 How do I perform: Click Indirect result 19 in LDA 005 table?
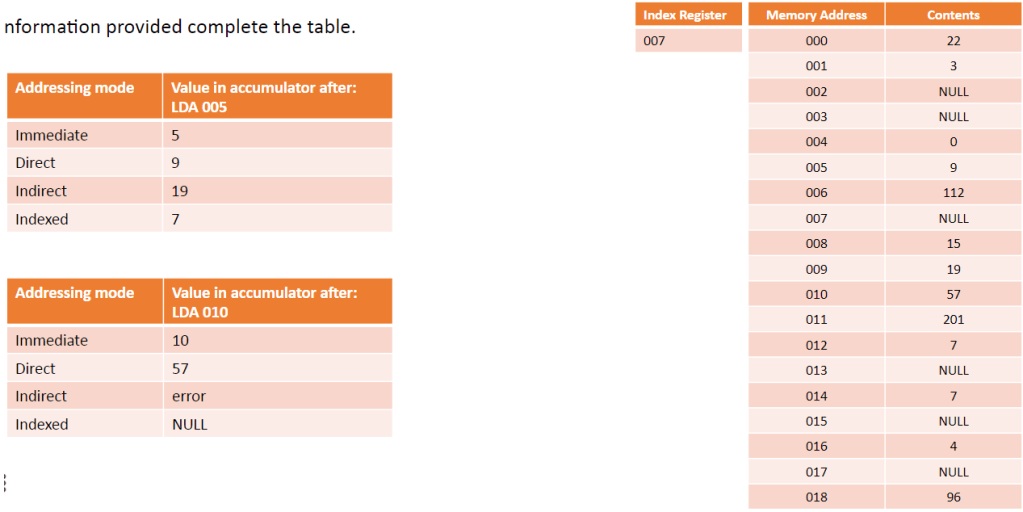tap(277, 191)
